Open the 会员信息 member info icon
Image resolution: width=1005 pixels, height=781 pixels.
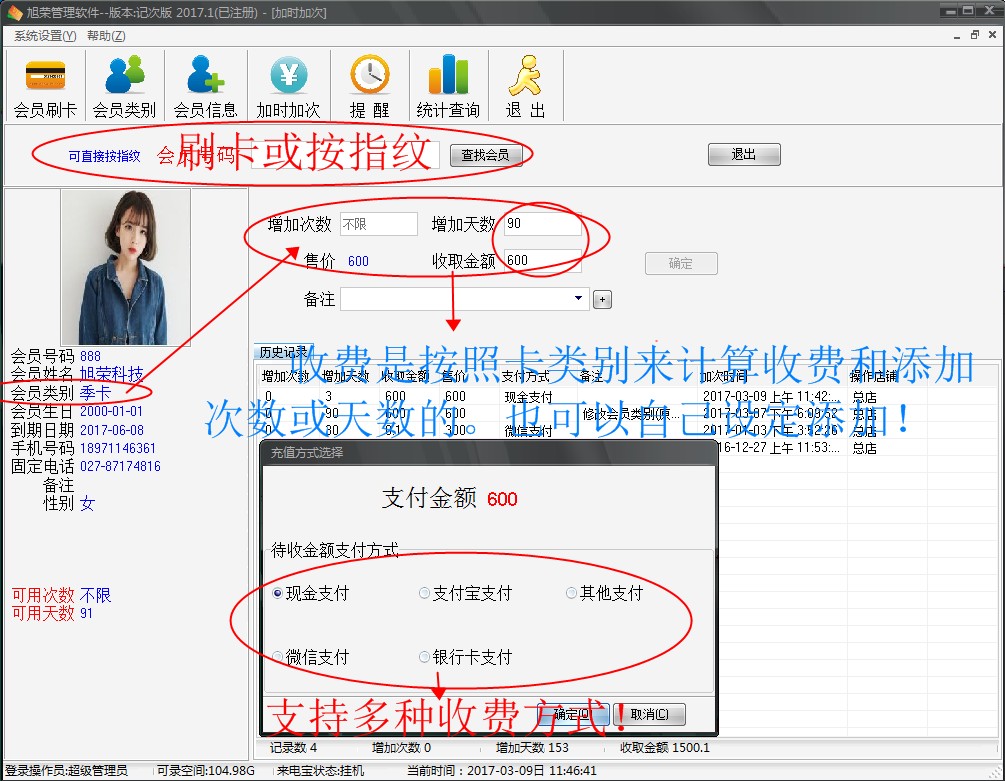[206, 76]
